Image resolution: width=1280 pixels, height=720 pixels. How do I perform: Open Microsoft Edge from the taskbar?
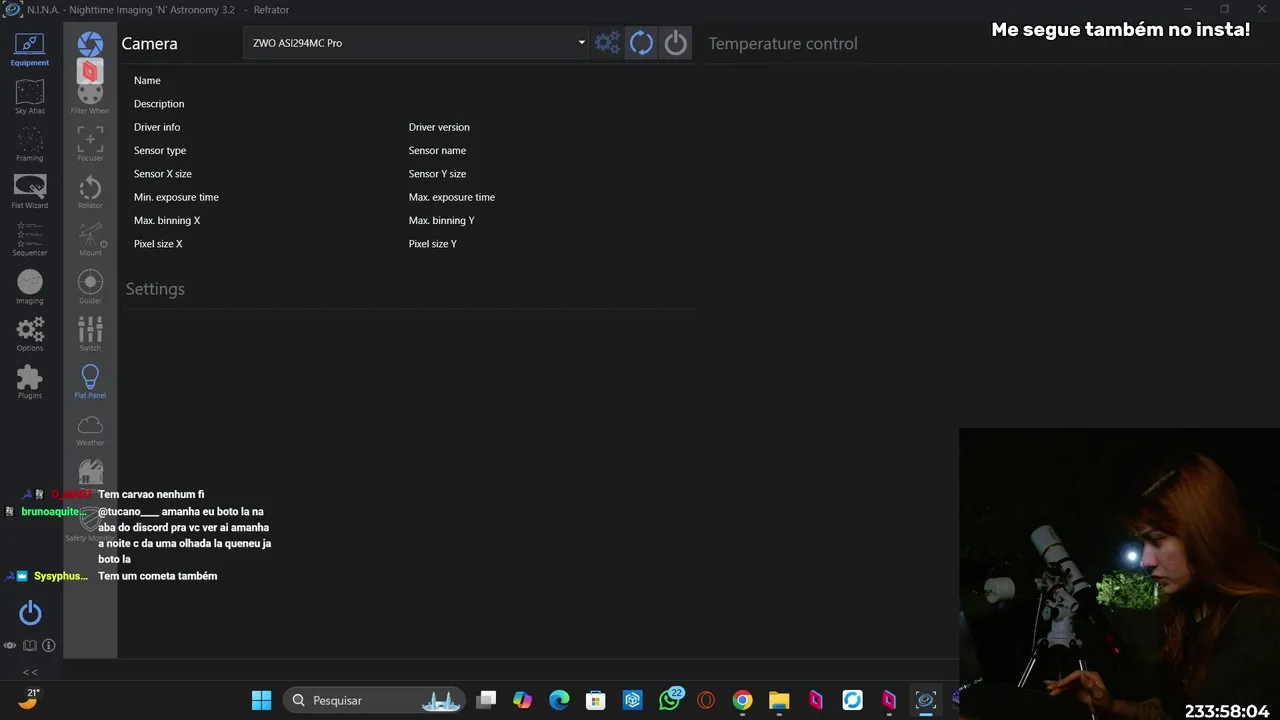coord(559,700)
